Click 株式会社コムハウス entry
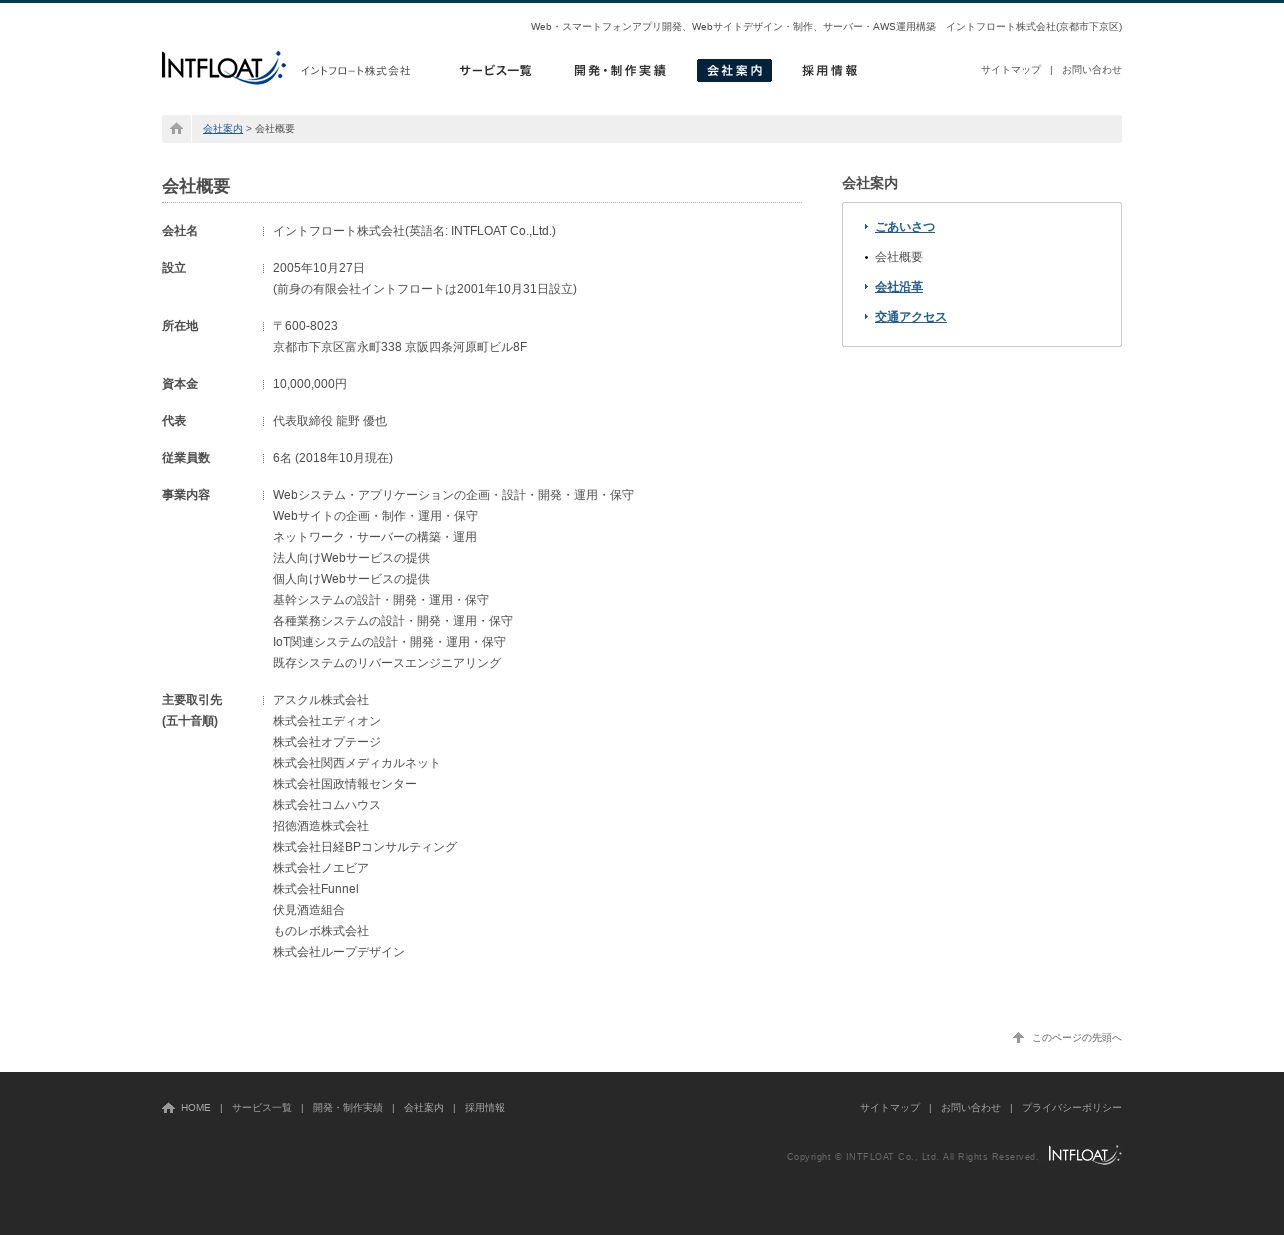The height and width of the screenshot is (1235, 1284). click(x=327, y=805)
